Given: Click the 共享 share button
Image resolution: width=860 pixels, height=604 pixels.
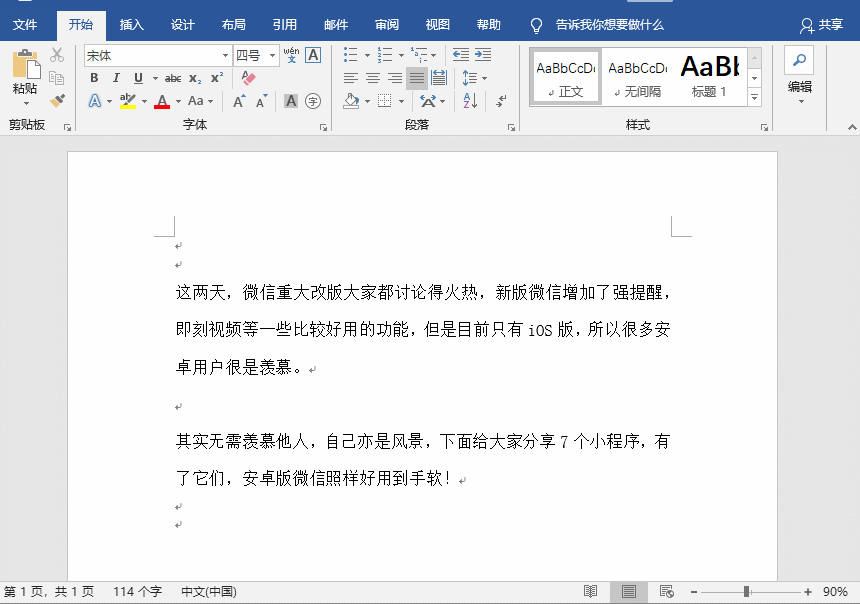Looking at the screenshot, I should (822, 25).
